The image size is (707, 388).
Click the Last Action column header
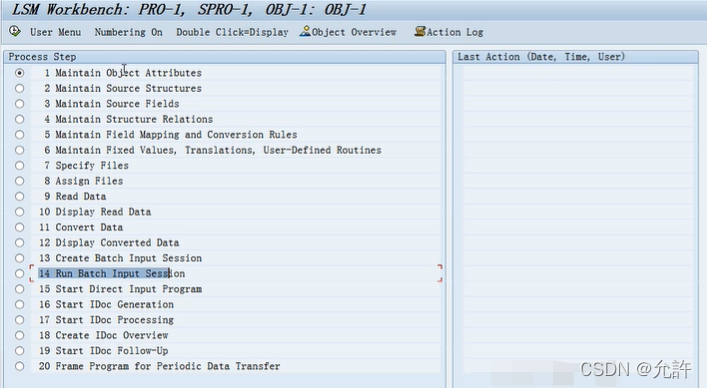coord(575,57)
